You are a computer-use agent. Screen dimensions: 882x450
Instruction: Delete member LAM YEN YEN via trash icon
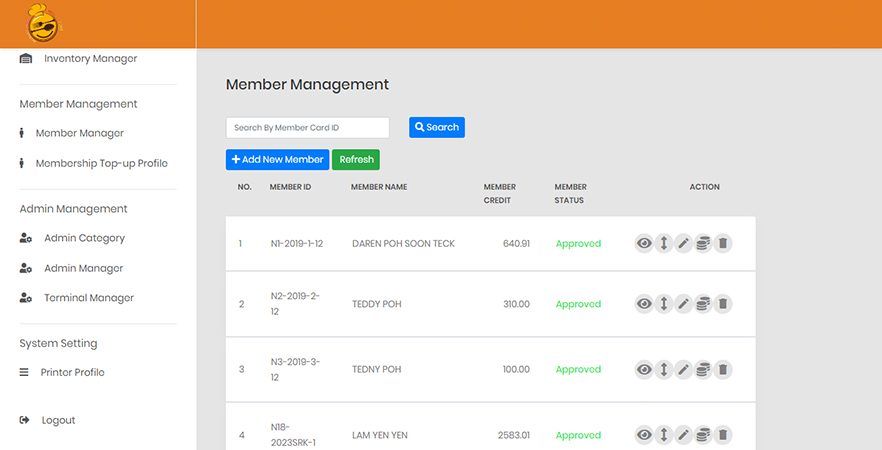click(723, 435)
